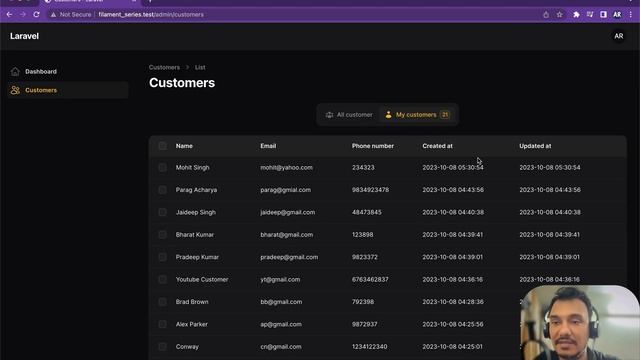Reload the customers page
Image resolution: width=640 pixels, height=360 pixels.
click(x=36, y=14)
